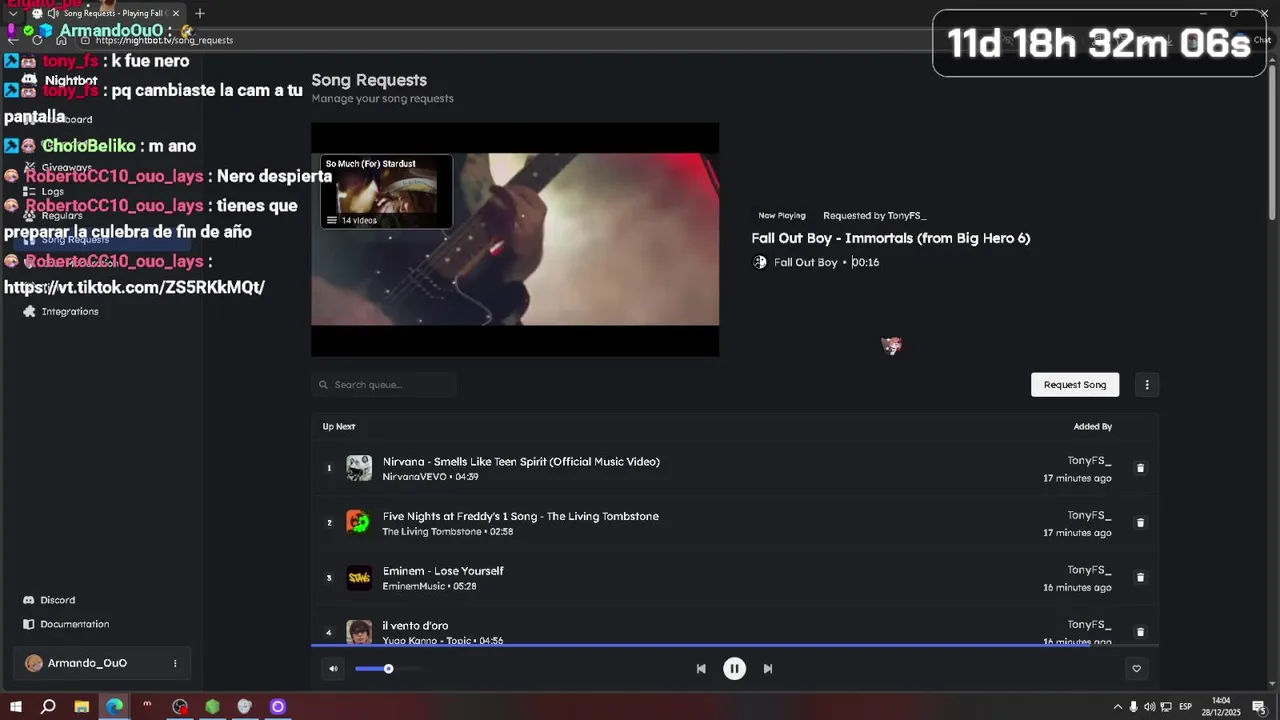The height and width of the screenshot is (720, 1280).
Task: Open the So Much (For) Stardust playlist overlay
Action: click(386, 191)
